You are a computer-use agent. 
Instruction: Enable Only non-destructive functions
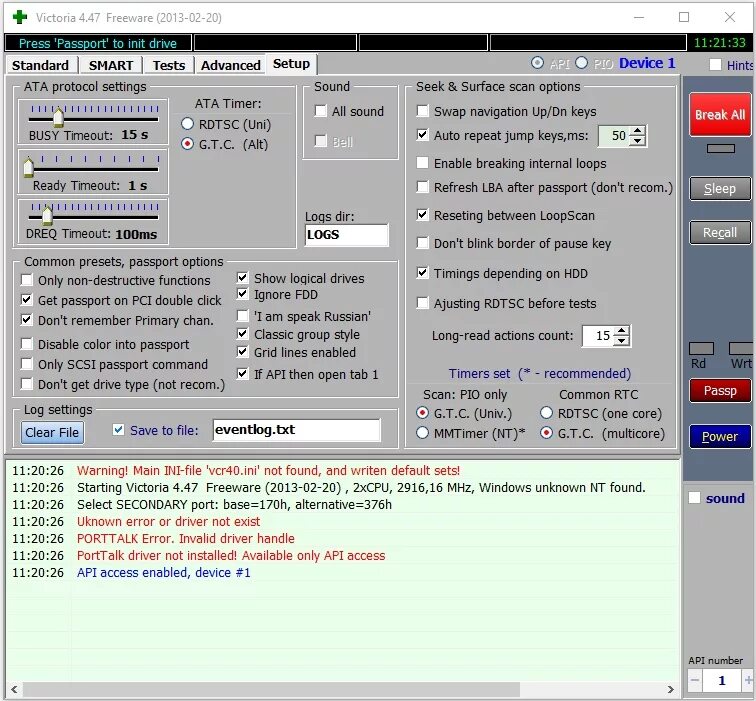tap(27, 280)
